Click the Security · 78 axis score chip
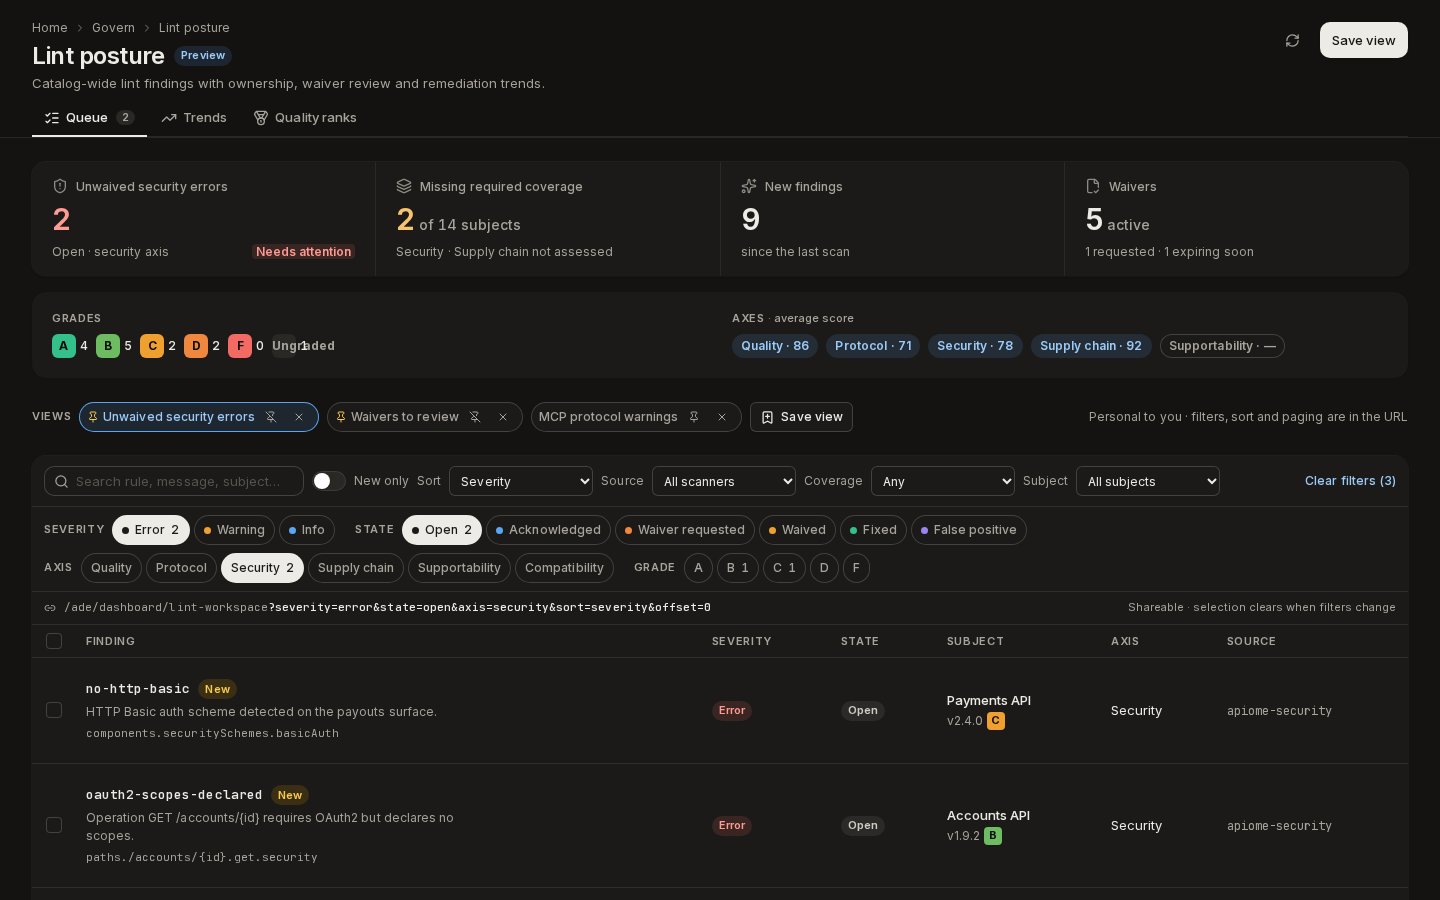This screenshot has height=900, width=1440. (x=975, y=346)
